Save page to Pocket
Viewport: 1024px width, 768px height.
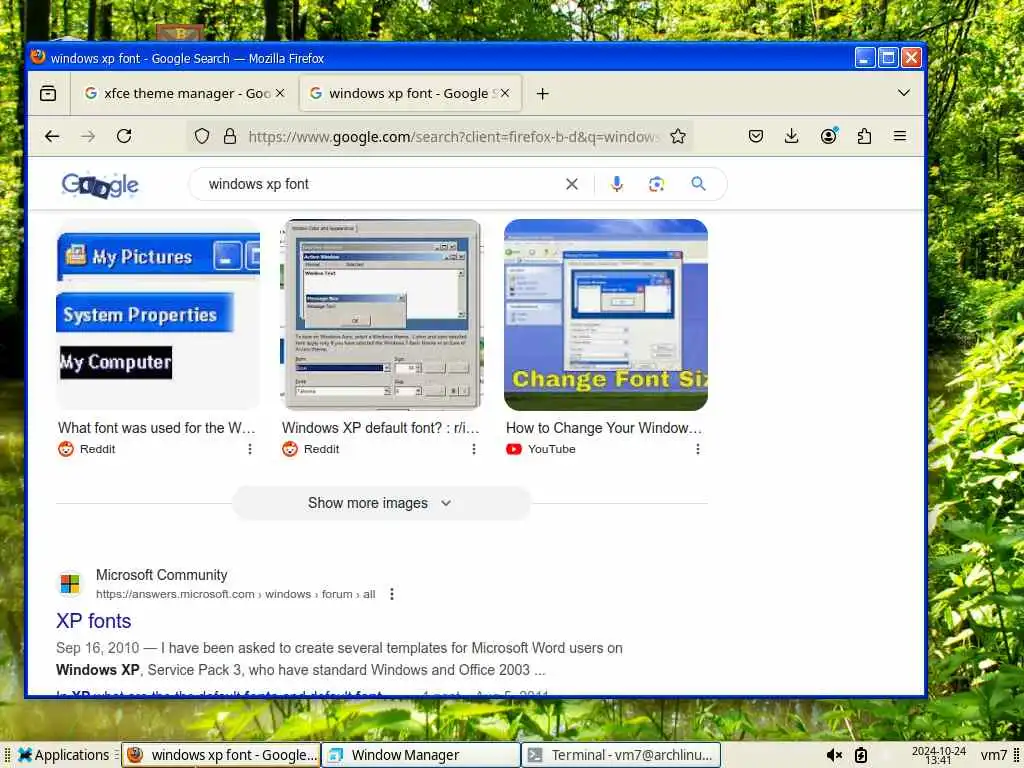tap(756, 136)
